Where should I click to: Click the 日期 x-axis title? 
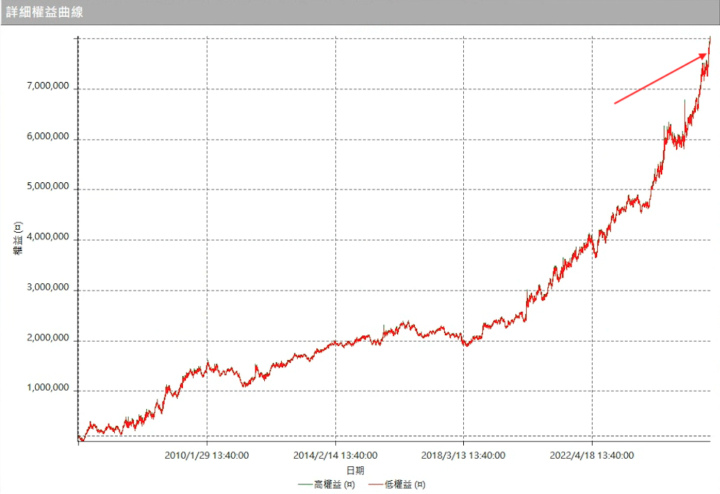pos(355,470)
